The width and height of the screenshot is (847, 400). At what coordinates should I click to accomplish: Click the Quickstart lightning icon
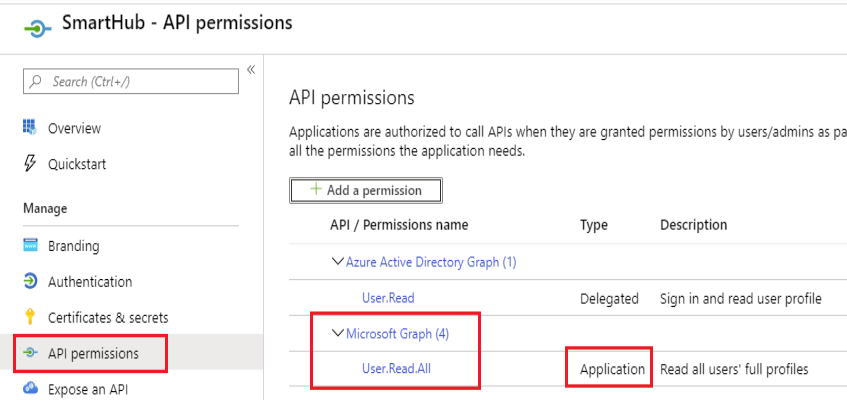[29, 164]
